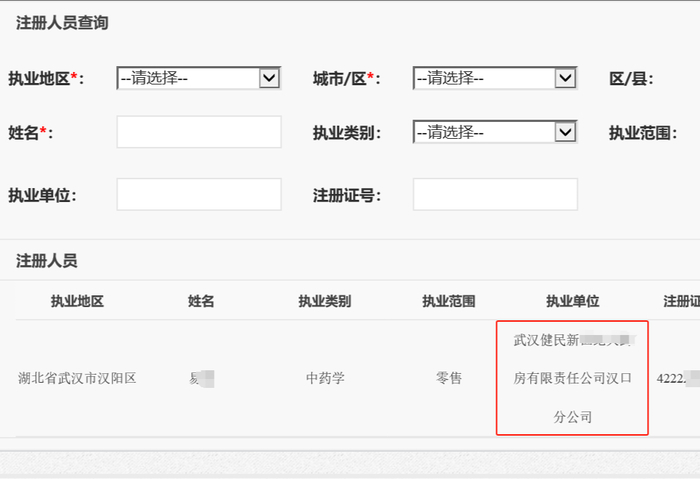Screen dimensions: 700x479
Task: Click the 执业范围 column header
Action: tap(449, 301)
